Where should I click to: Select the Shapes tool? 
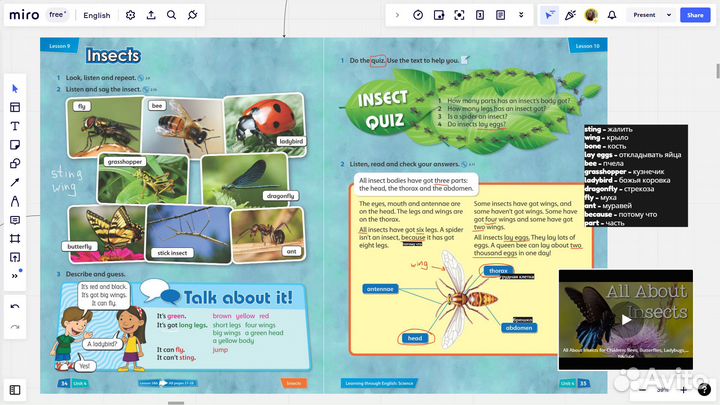15,164
